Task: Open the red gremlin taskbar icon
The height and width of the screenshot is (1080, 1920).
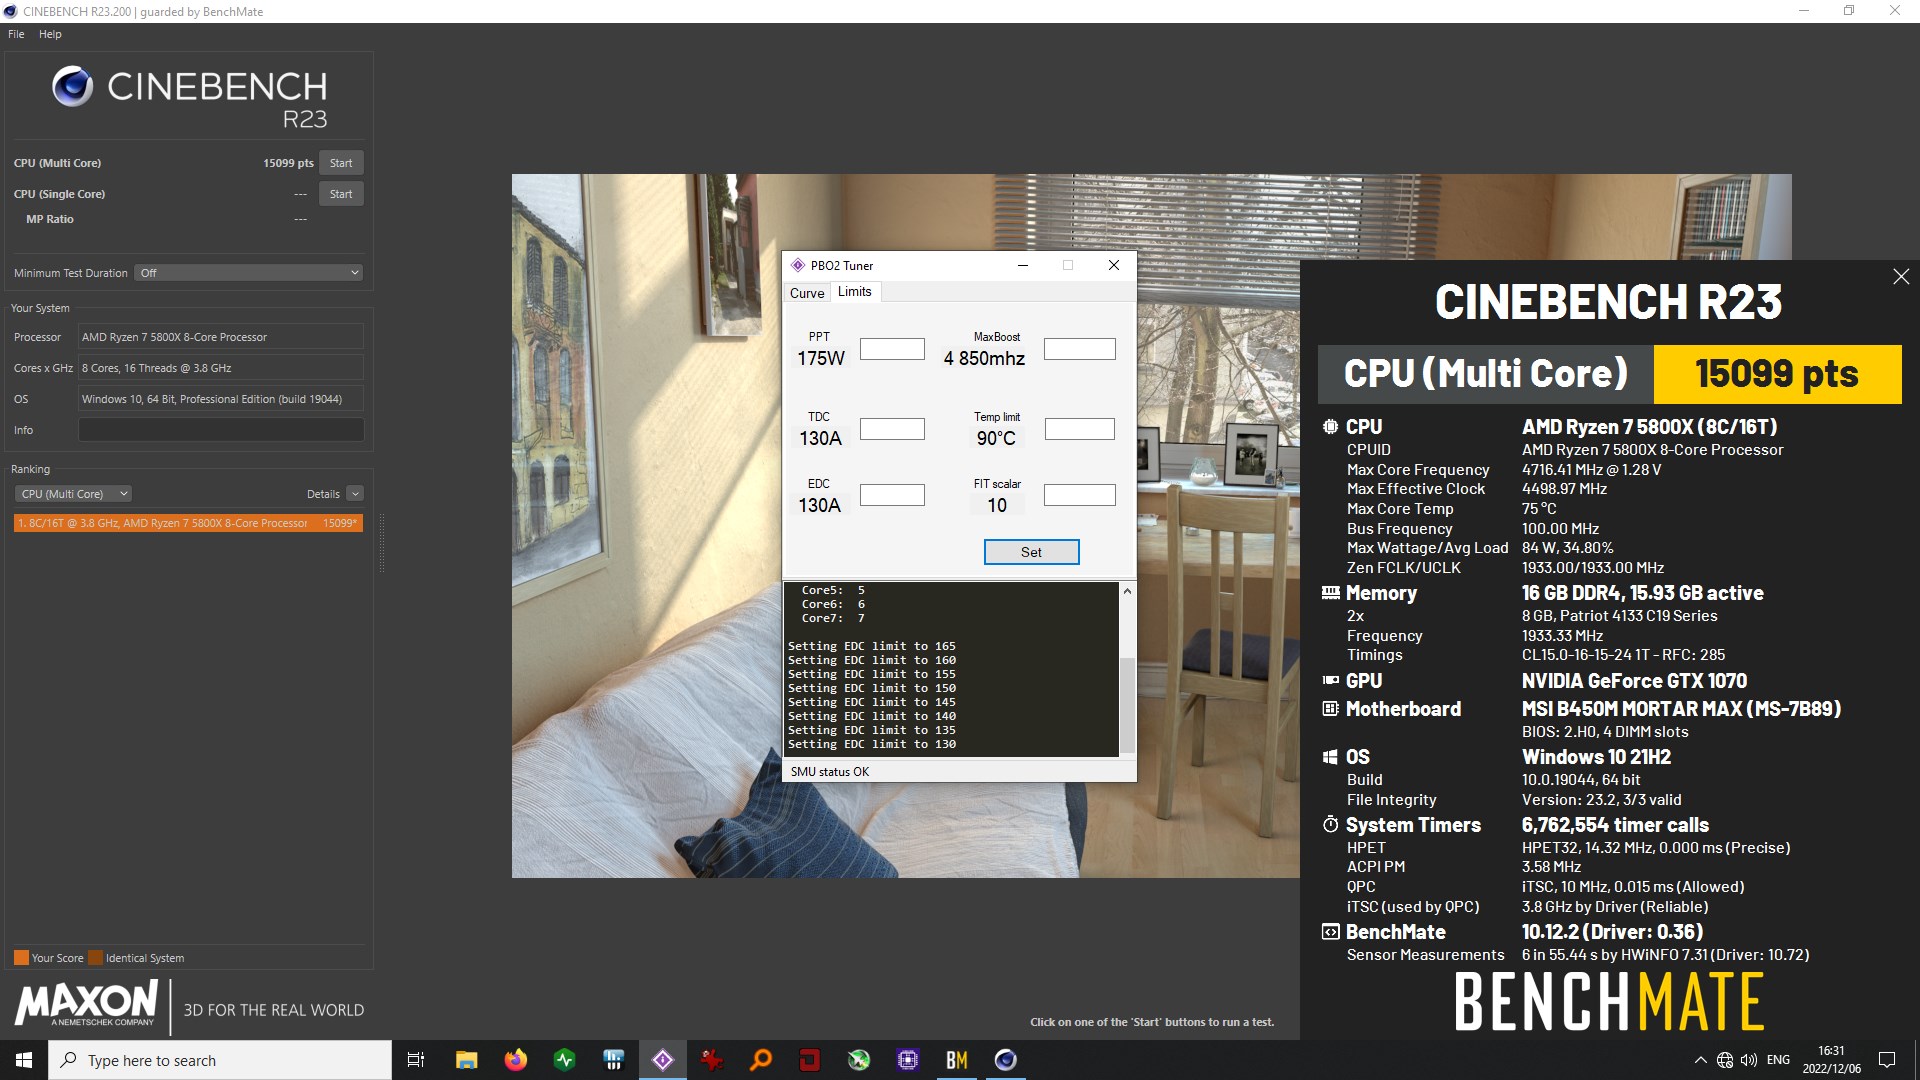Action: (x=711, y=1060)
